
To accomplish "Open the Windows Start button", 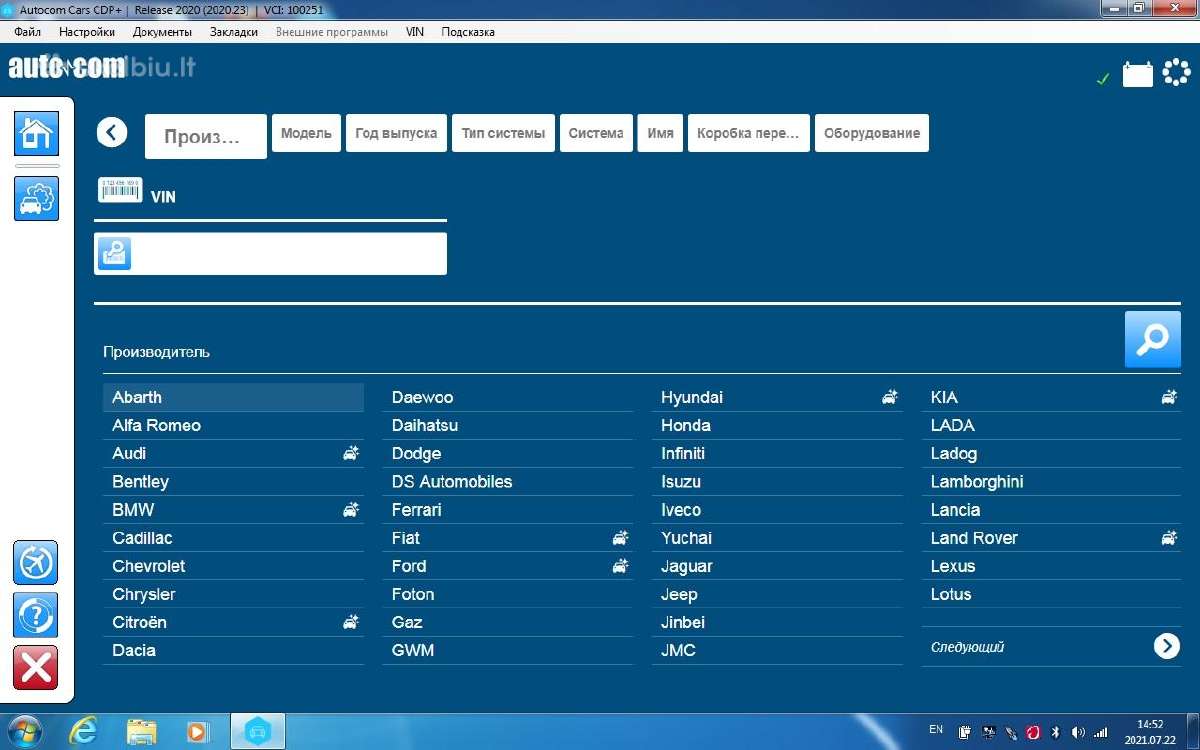I will [24, 731].
